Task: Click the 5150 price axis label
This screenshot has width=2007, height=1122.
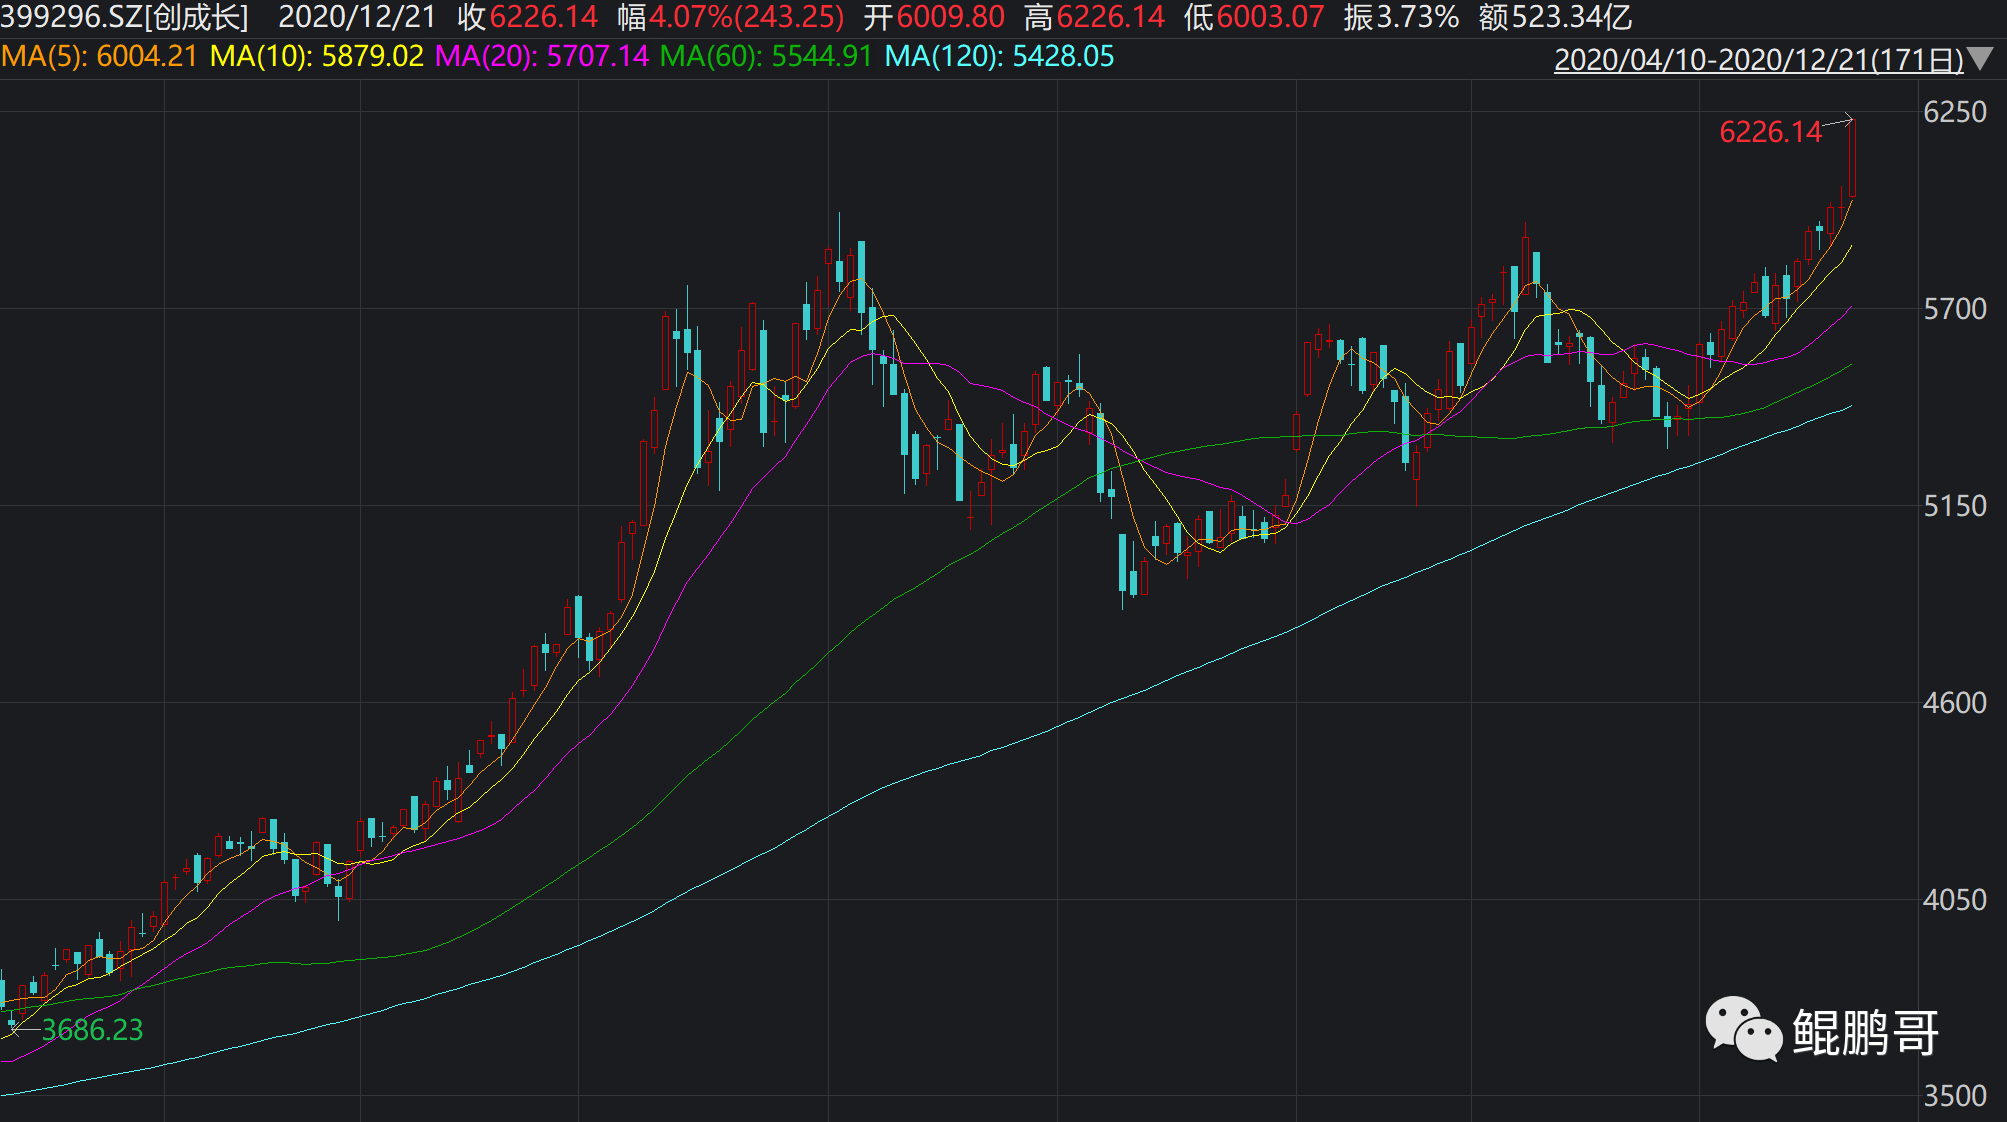Action: [x=1955, y=506]
